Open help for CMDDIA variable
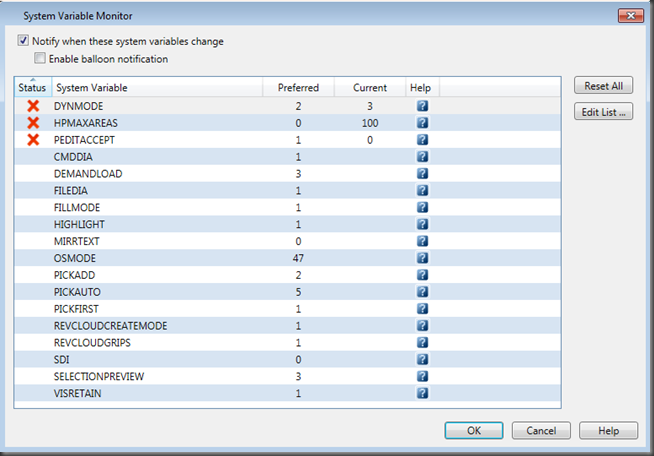The width and height of the screenshot is (654, 456). tap(422, 156)
